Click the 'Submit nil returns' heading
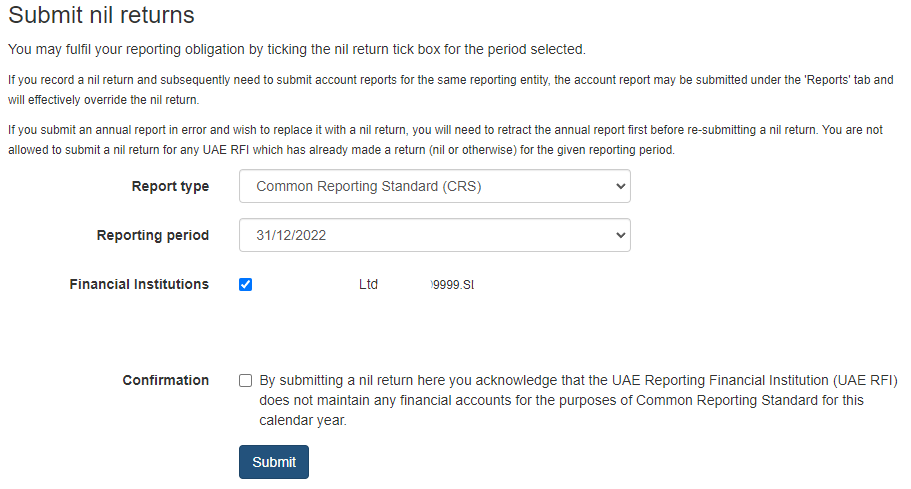The width and height of the screenshot is (911, 489). pyautogui.click(x=101, y=15)
